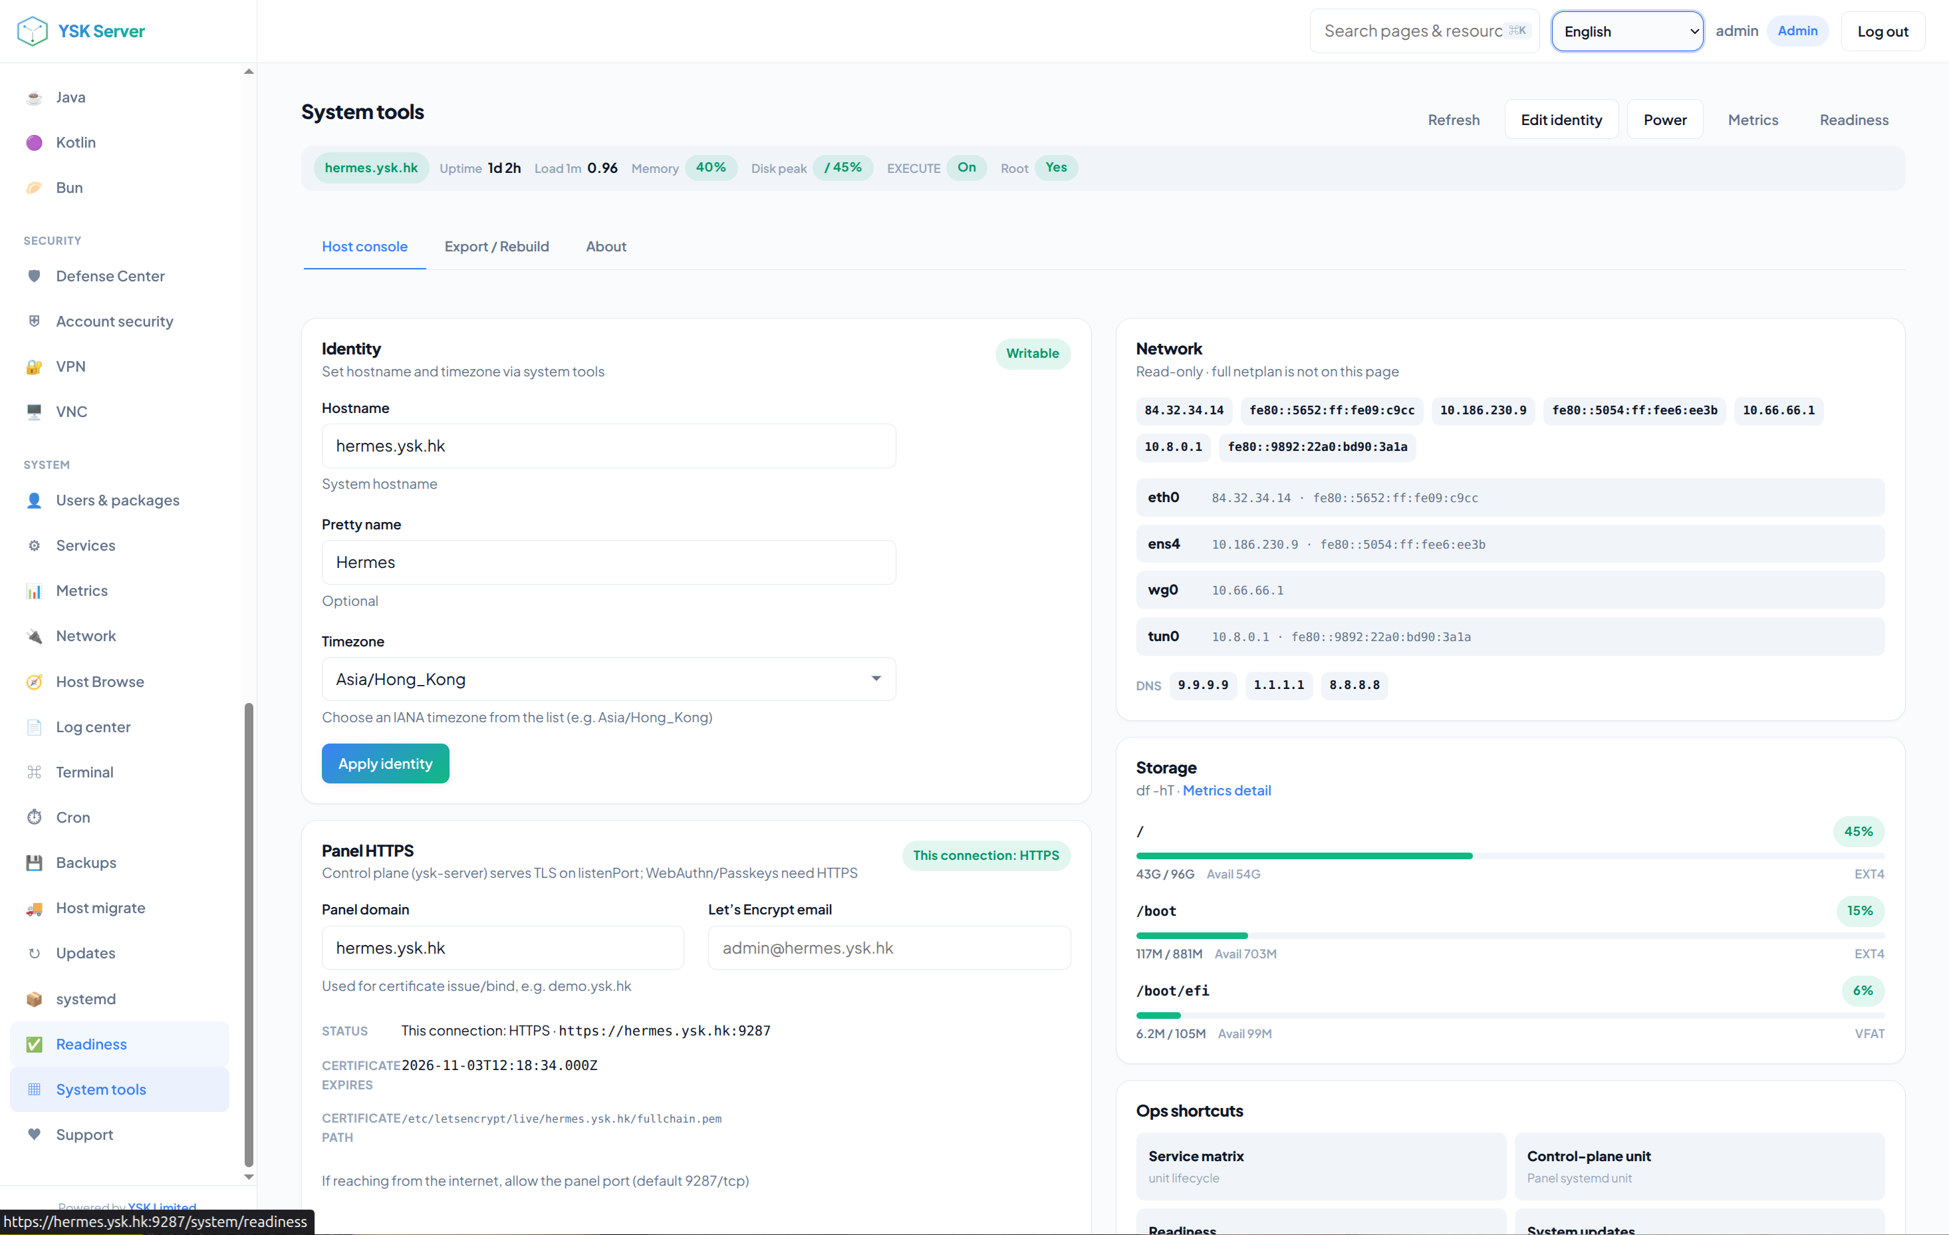The height and width of the screenshot is (1235, 1949).
Task: Open the Control-plane unit shortcut card
Action: [1699, 1166]
